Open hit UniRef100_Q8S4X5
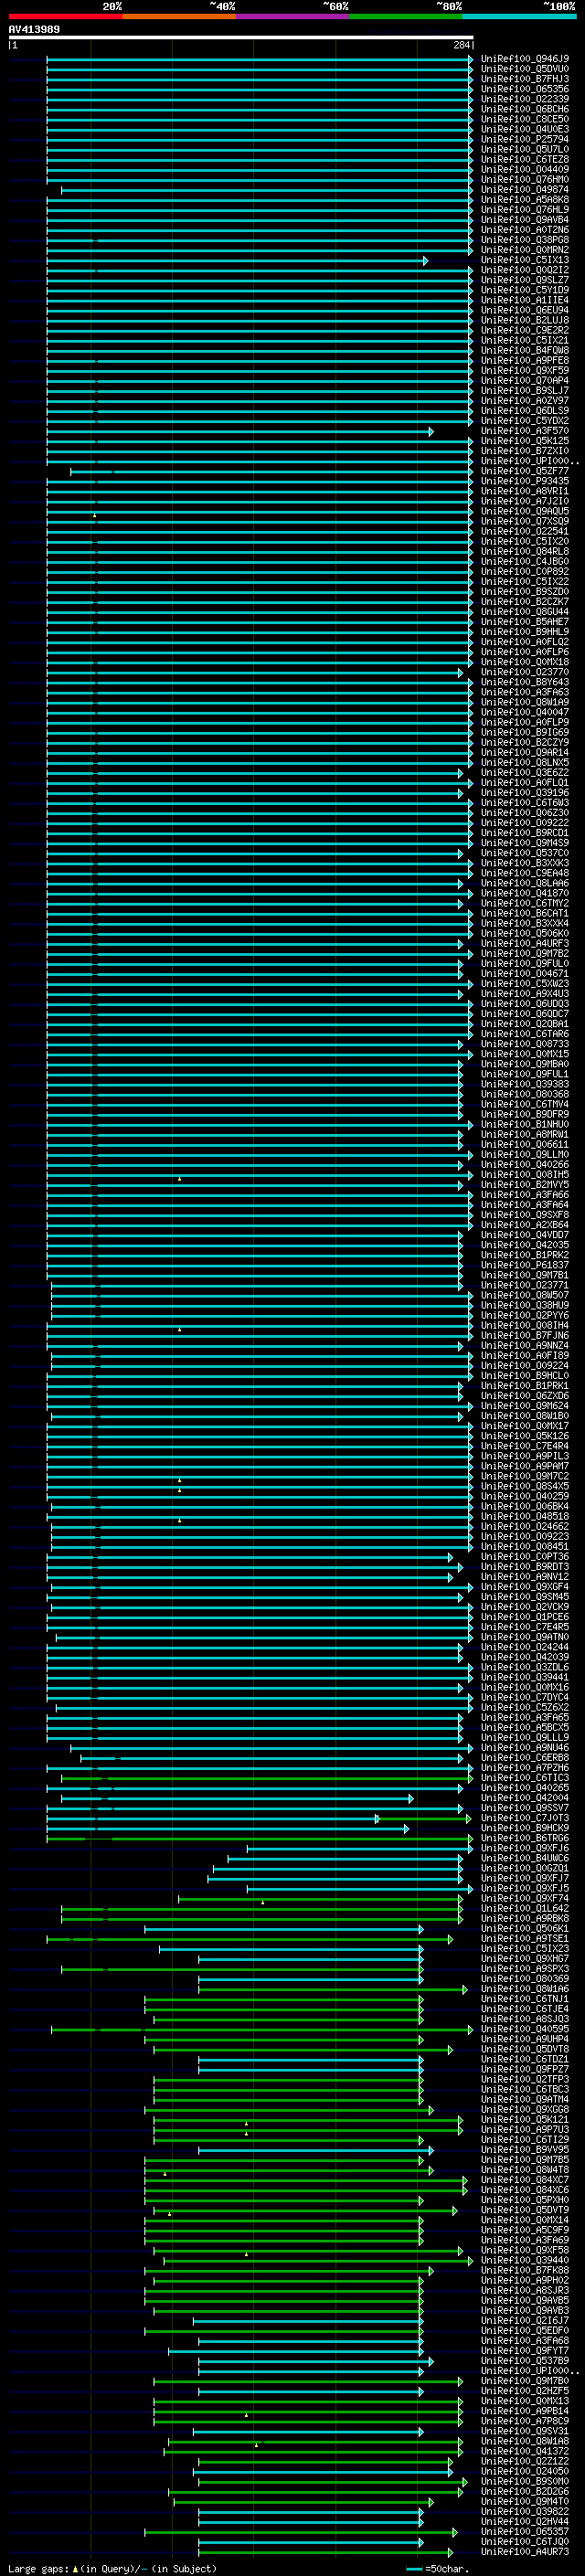Viewport: 585px width, 2576px height. (x=525, y=1486)
